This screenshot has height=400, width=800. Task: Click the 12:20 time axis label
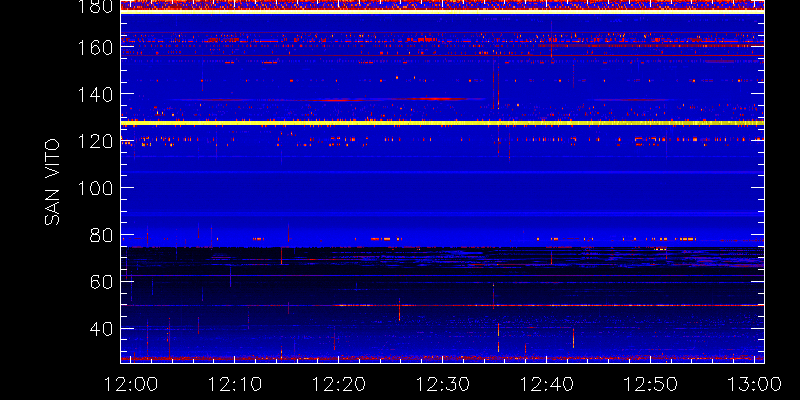click(x=340, y=383)
